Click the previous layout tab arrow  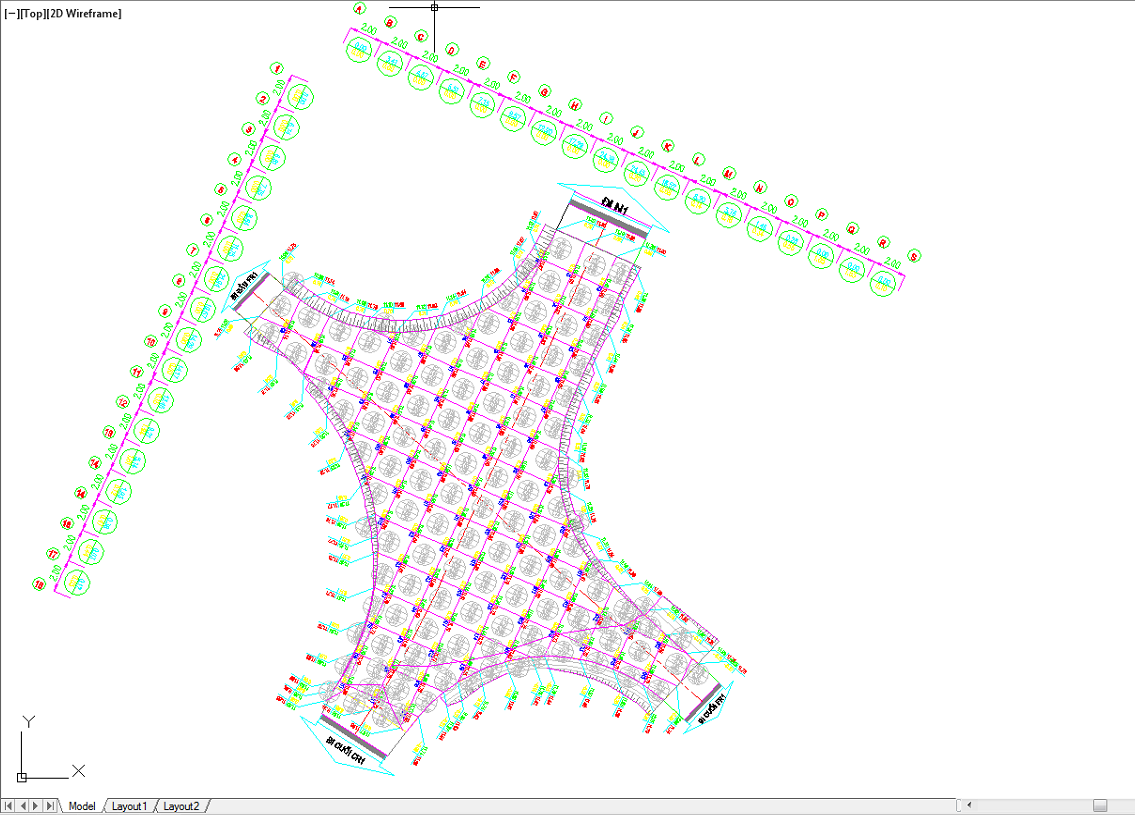click(23, 806)
